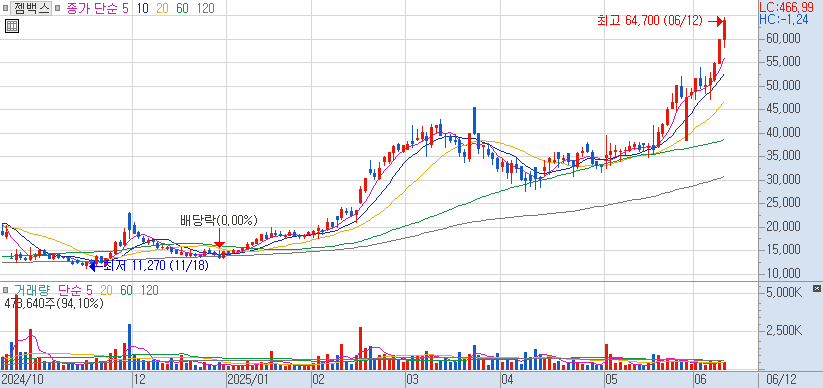Toggle the square marker before 종가 단순
The width and height of the screenshot is (823, 388).
(x=58, y=9)
